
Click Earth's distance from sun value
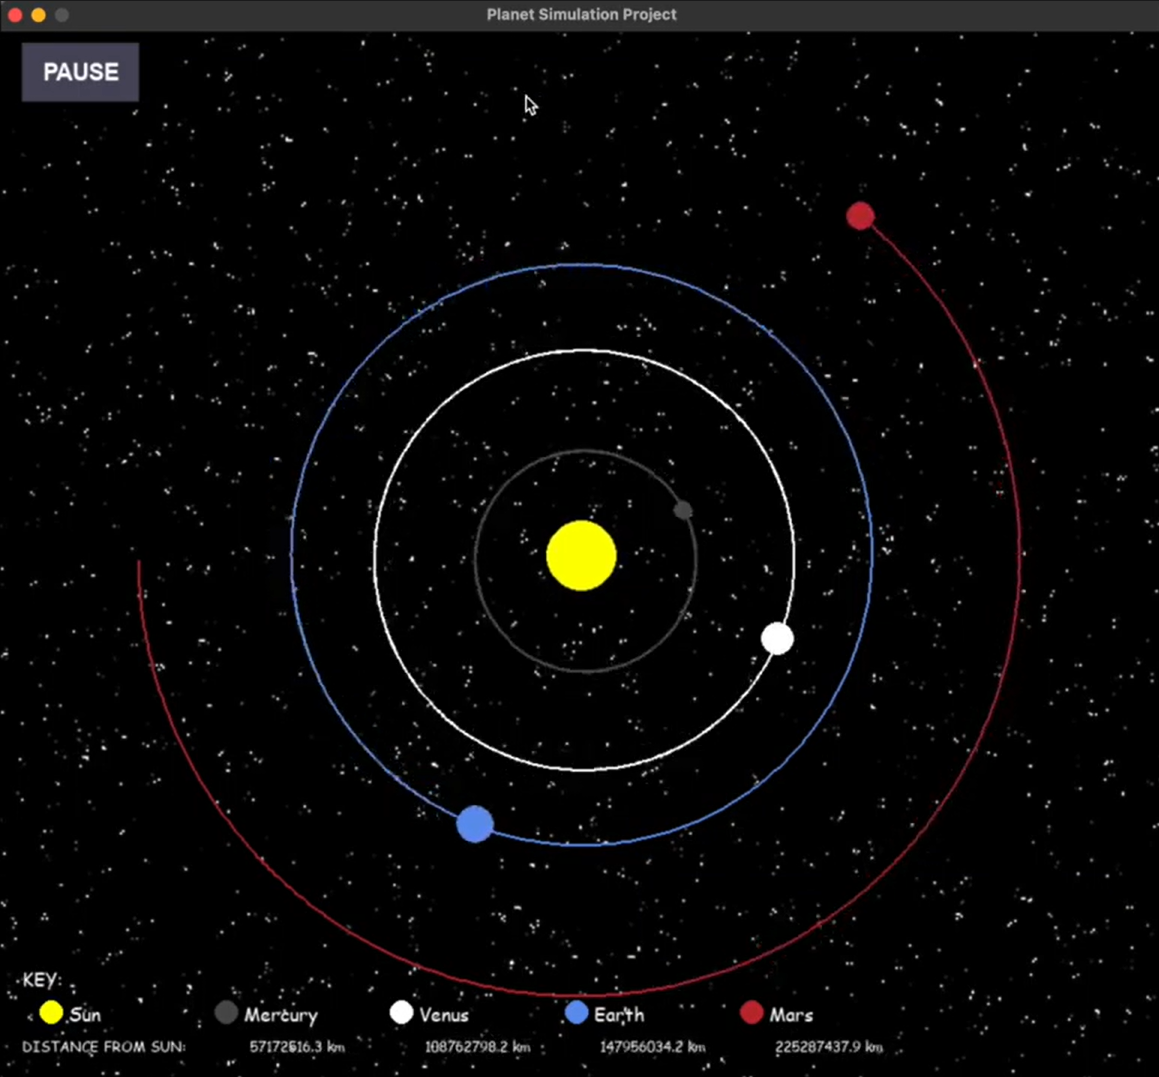652,1047
